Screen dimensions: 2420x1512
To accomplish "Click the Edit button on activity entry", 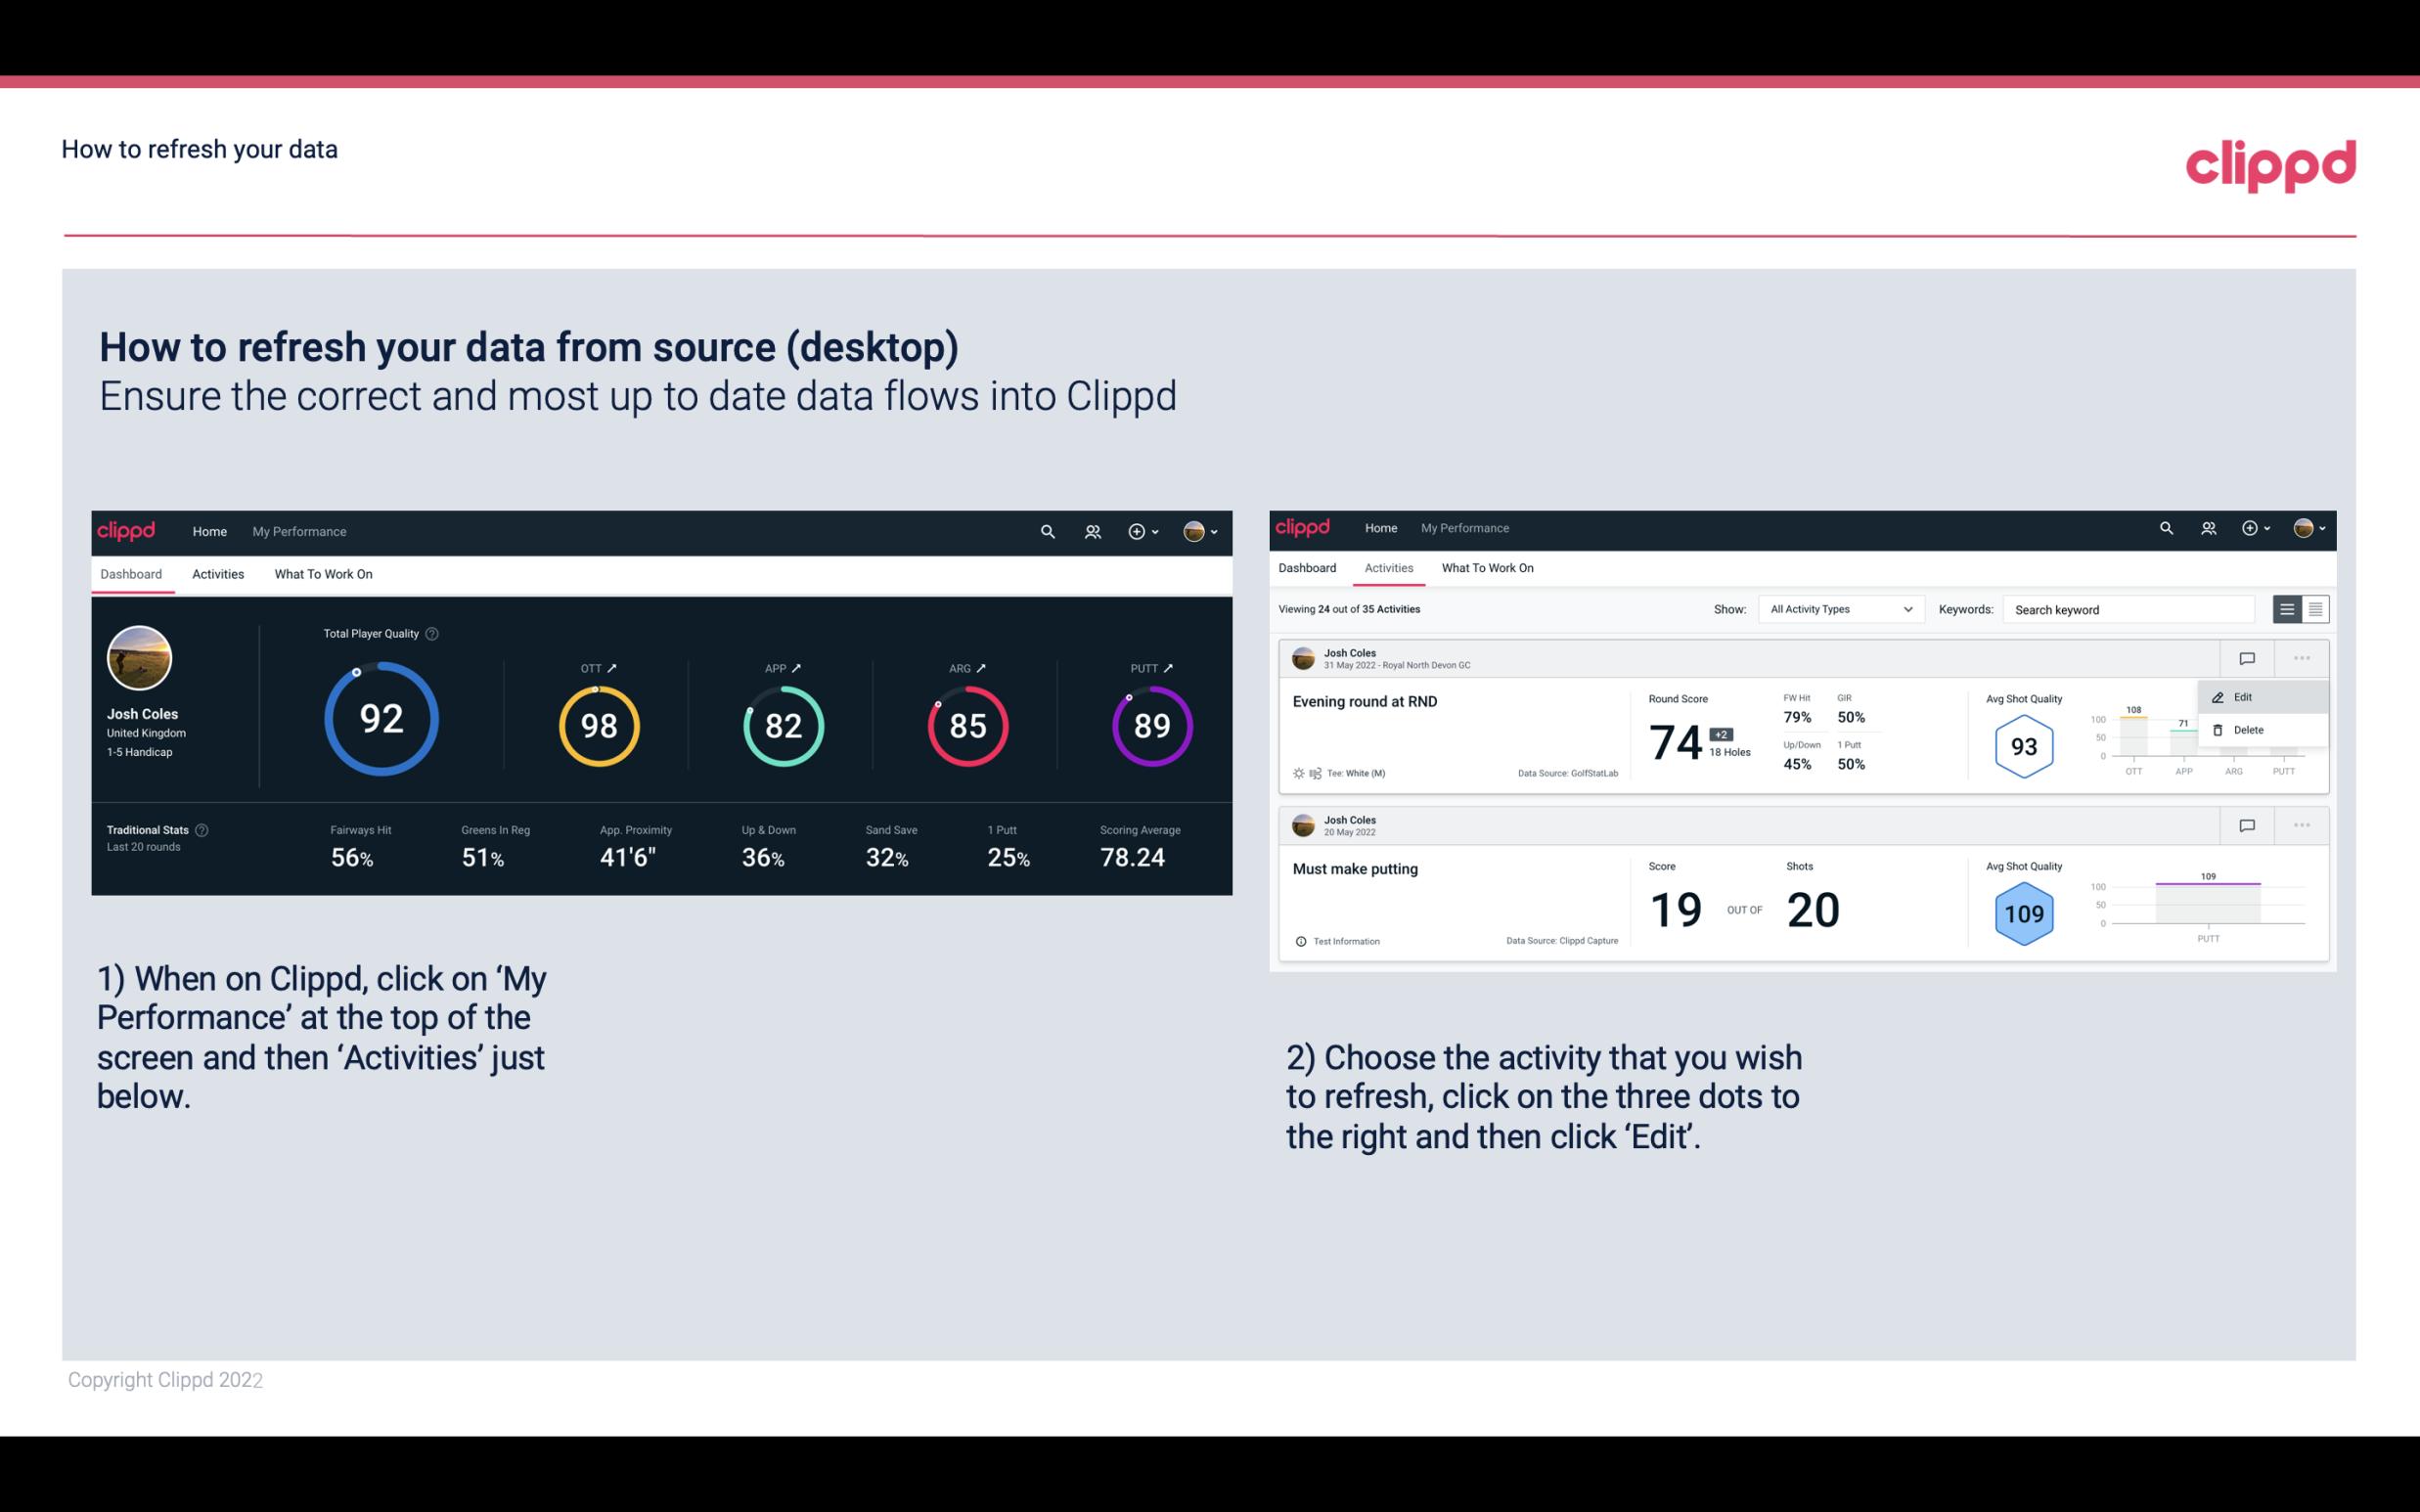I will [x=2246, y=696].
